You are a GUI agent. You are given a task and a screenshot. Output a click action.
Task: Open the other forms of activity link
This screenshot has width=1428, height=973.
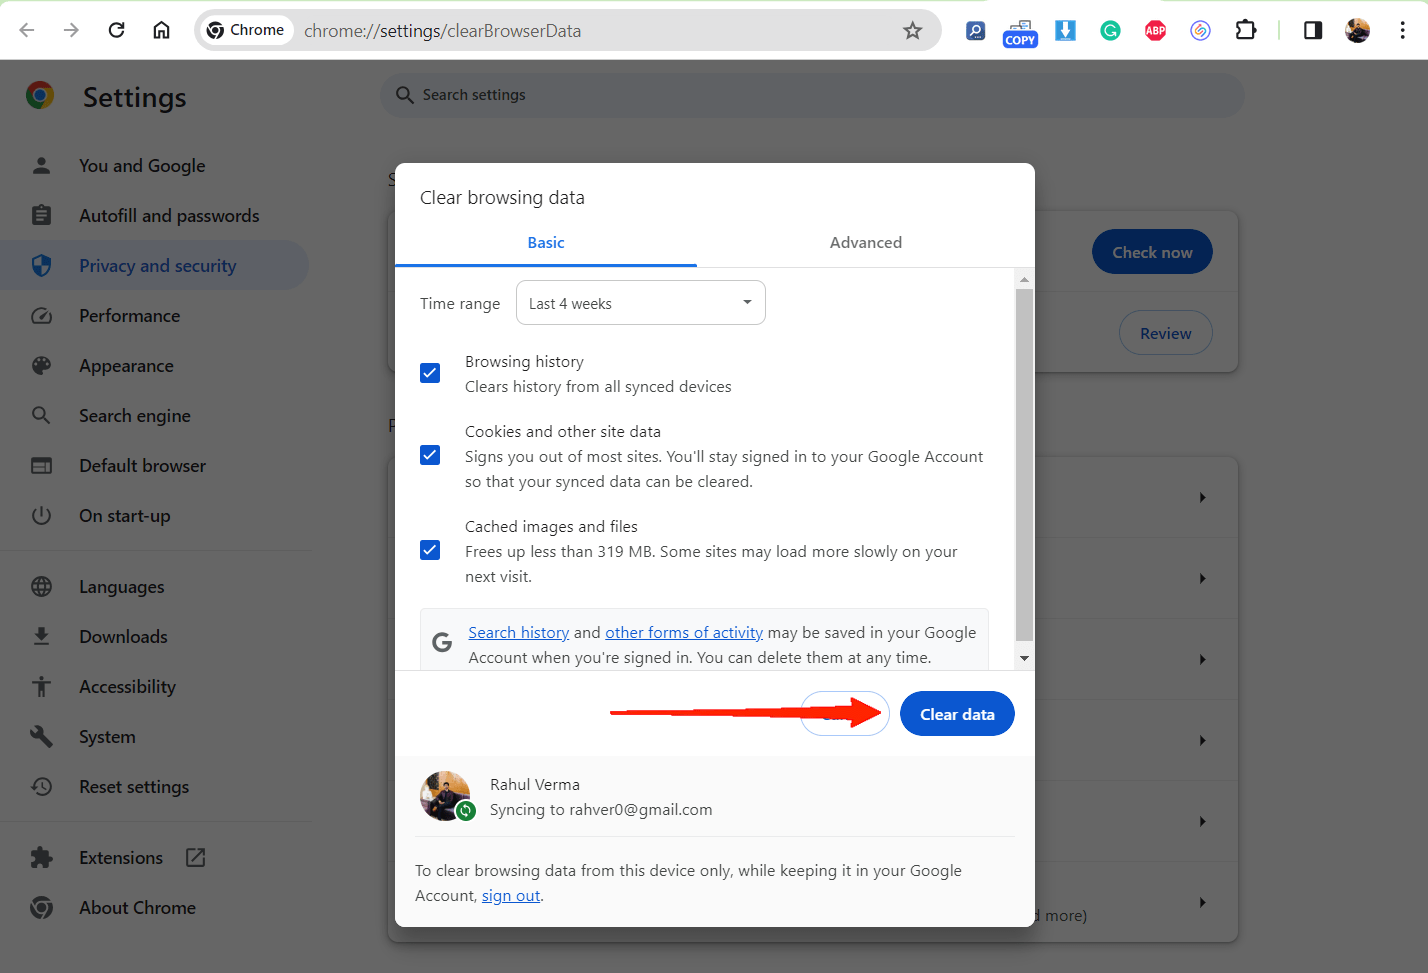point(684,633)
